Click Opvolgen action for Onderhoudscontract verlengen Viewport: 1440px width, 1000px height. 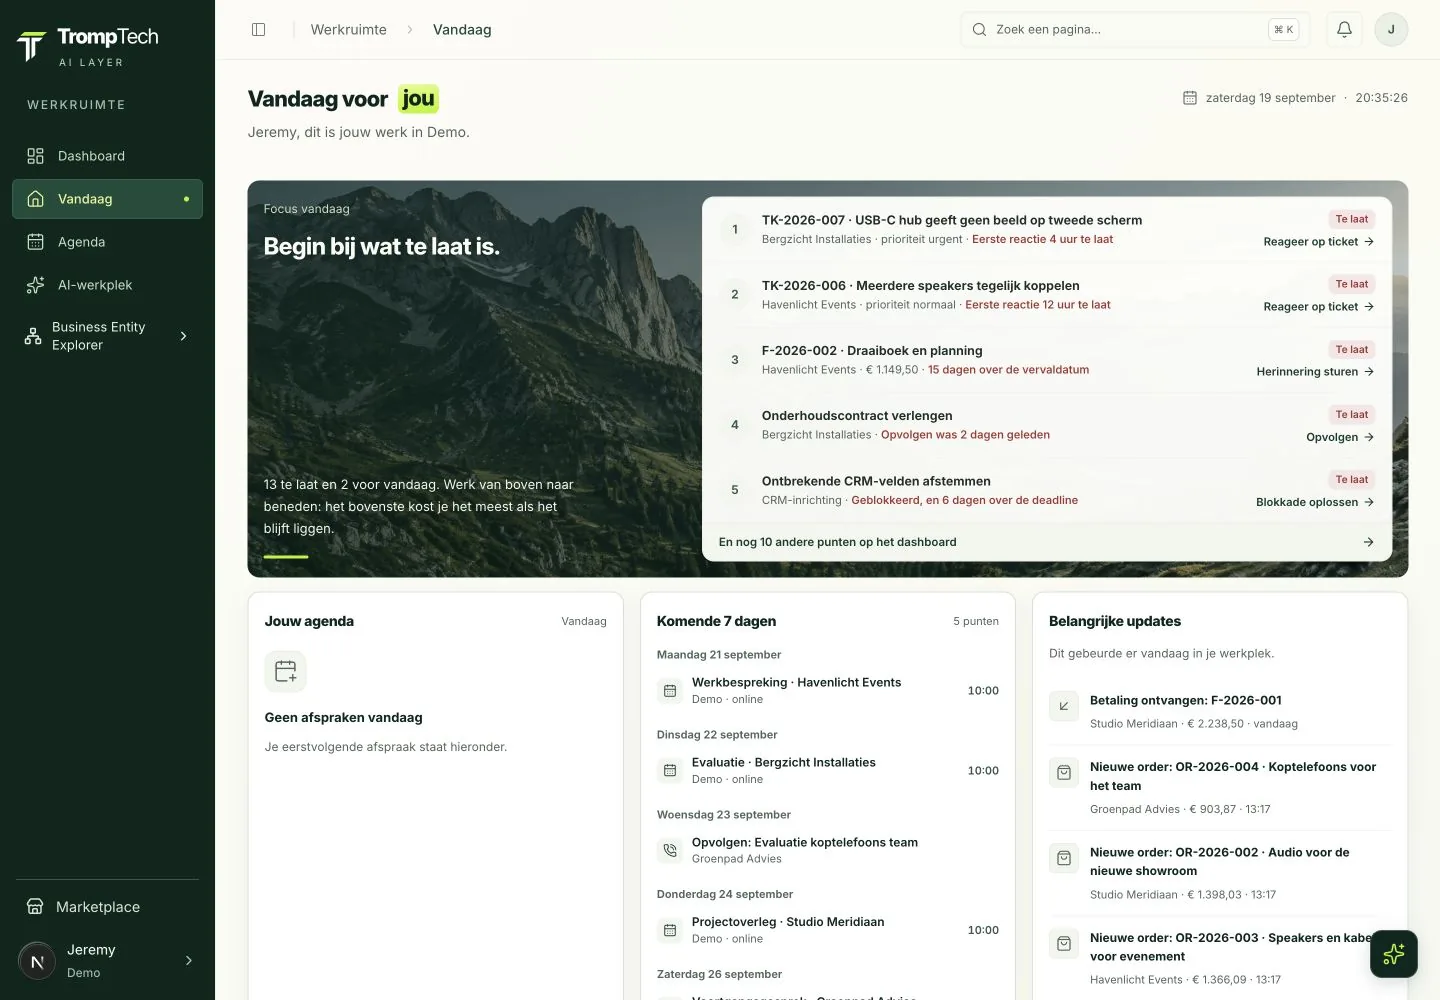pyautogui.click(x=1340, y=437)
